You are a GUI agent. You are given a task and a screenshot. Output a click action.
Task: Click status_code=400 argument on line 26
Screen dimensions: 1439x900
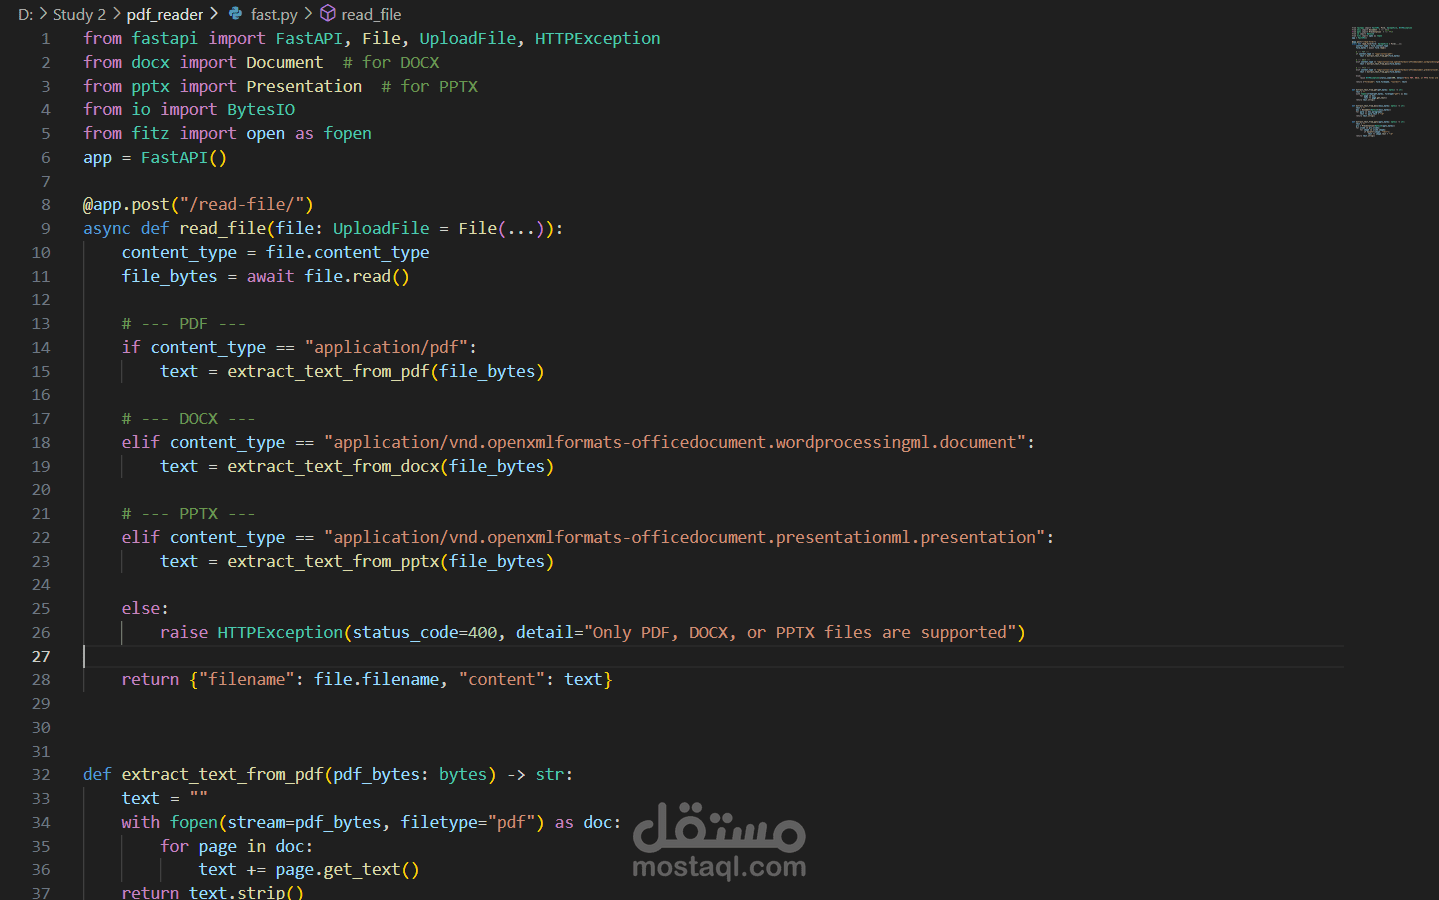point(425,632)
